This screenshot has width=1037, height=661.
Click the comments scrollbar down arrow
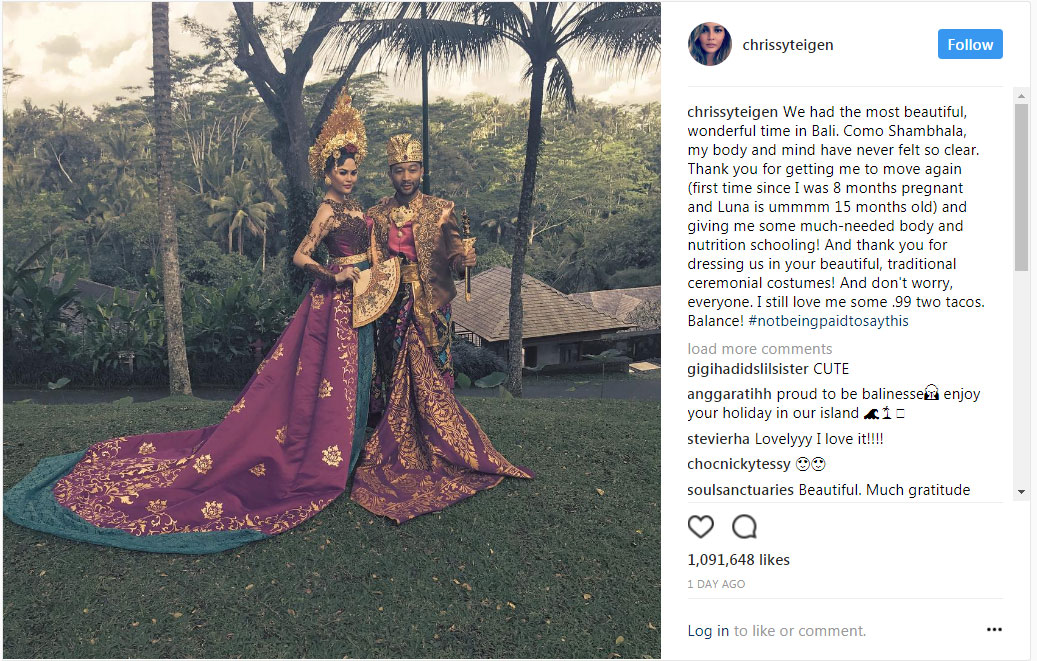pos(1021,492)
